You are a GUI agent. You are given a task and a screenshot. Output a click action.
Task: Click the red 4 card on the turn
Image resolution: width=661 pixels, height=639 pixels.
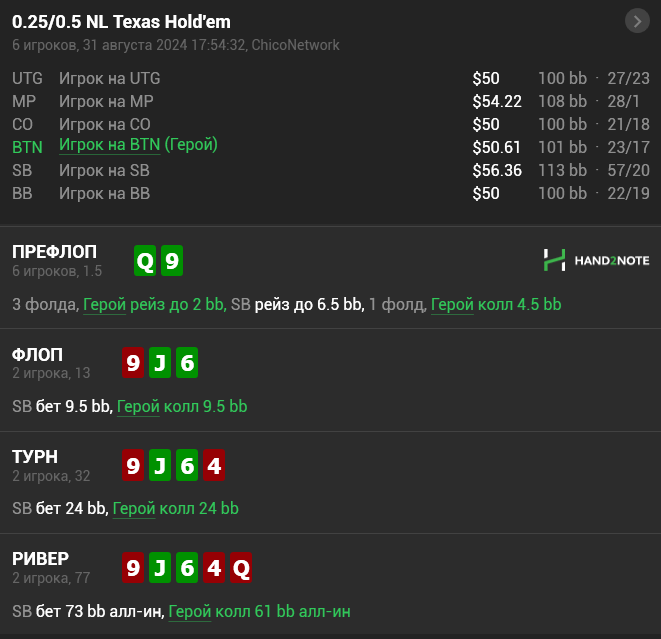tap(213, 467)
